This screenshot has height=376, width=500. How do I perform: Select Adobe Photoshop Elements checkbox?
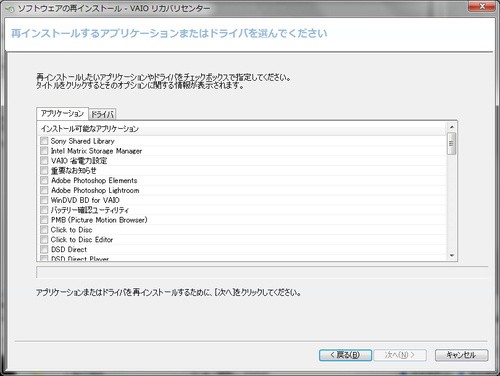coord(44,180)
